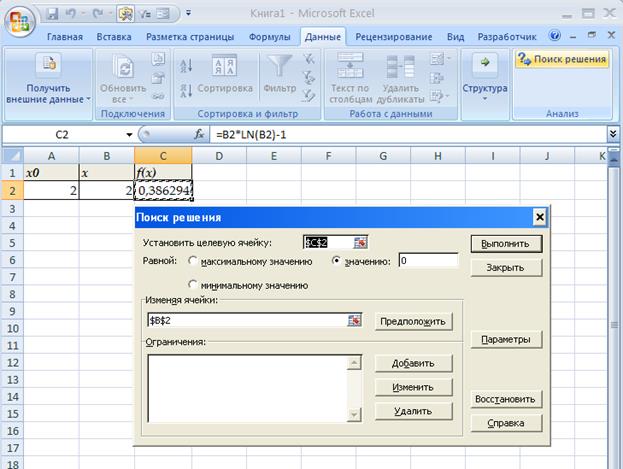
Task: Click the Предположить button
Action: tap(413, 321)
